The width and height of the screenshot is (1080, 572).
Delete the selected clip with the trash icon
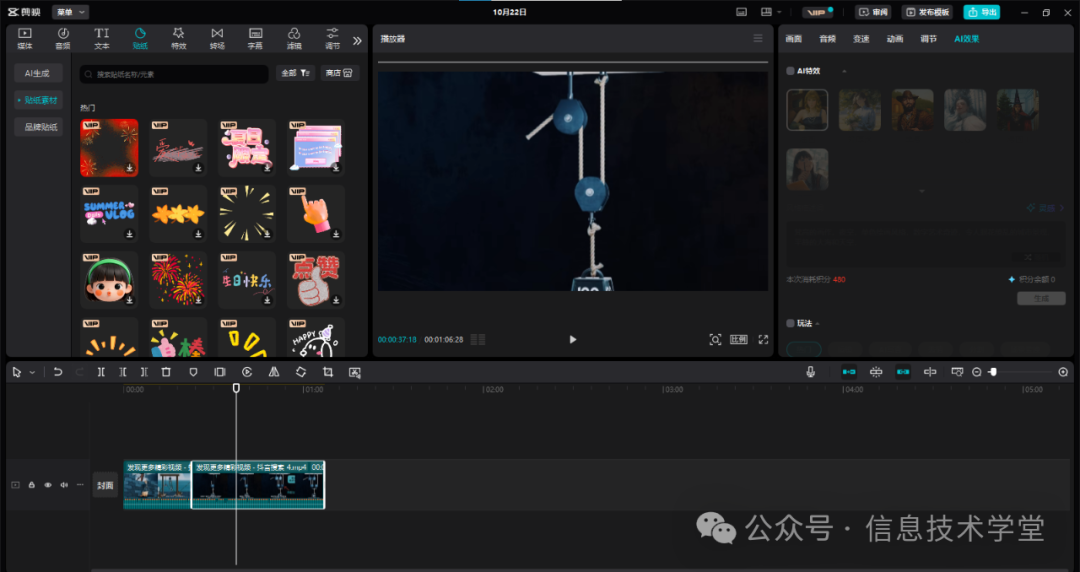click(x=166, y=372)
